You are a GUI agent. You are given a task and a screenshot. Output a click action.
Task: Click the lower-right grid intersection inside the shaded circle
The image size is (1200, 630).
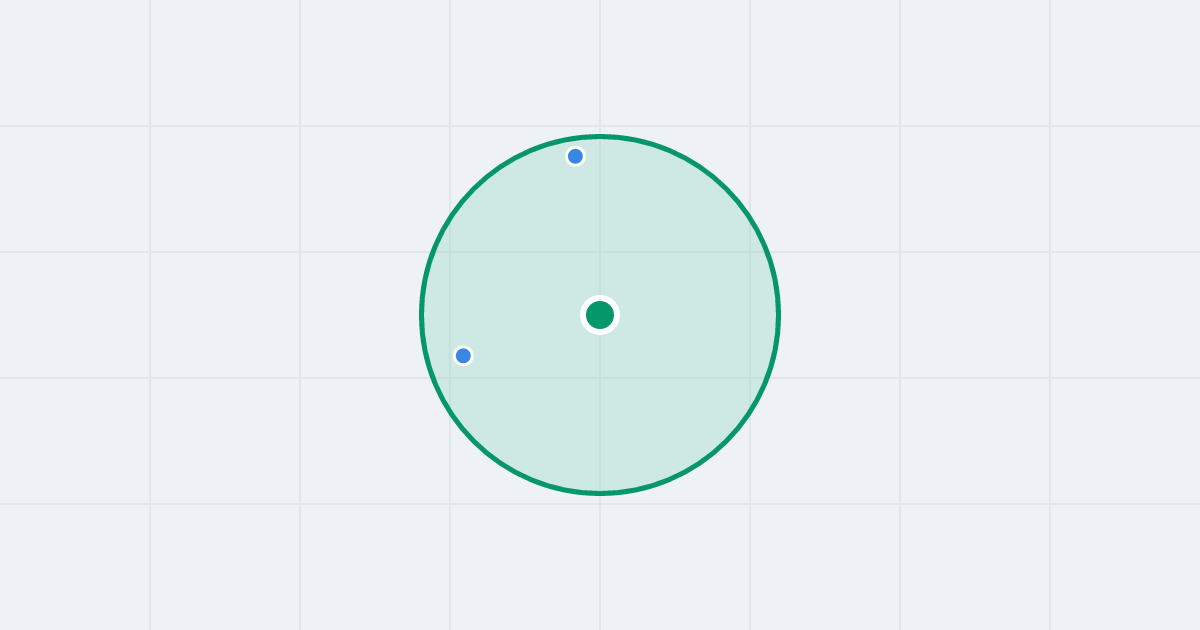(x=750, y=378)
